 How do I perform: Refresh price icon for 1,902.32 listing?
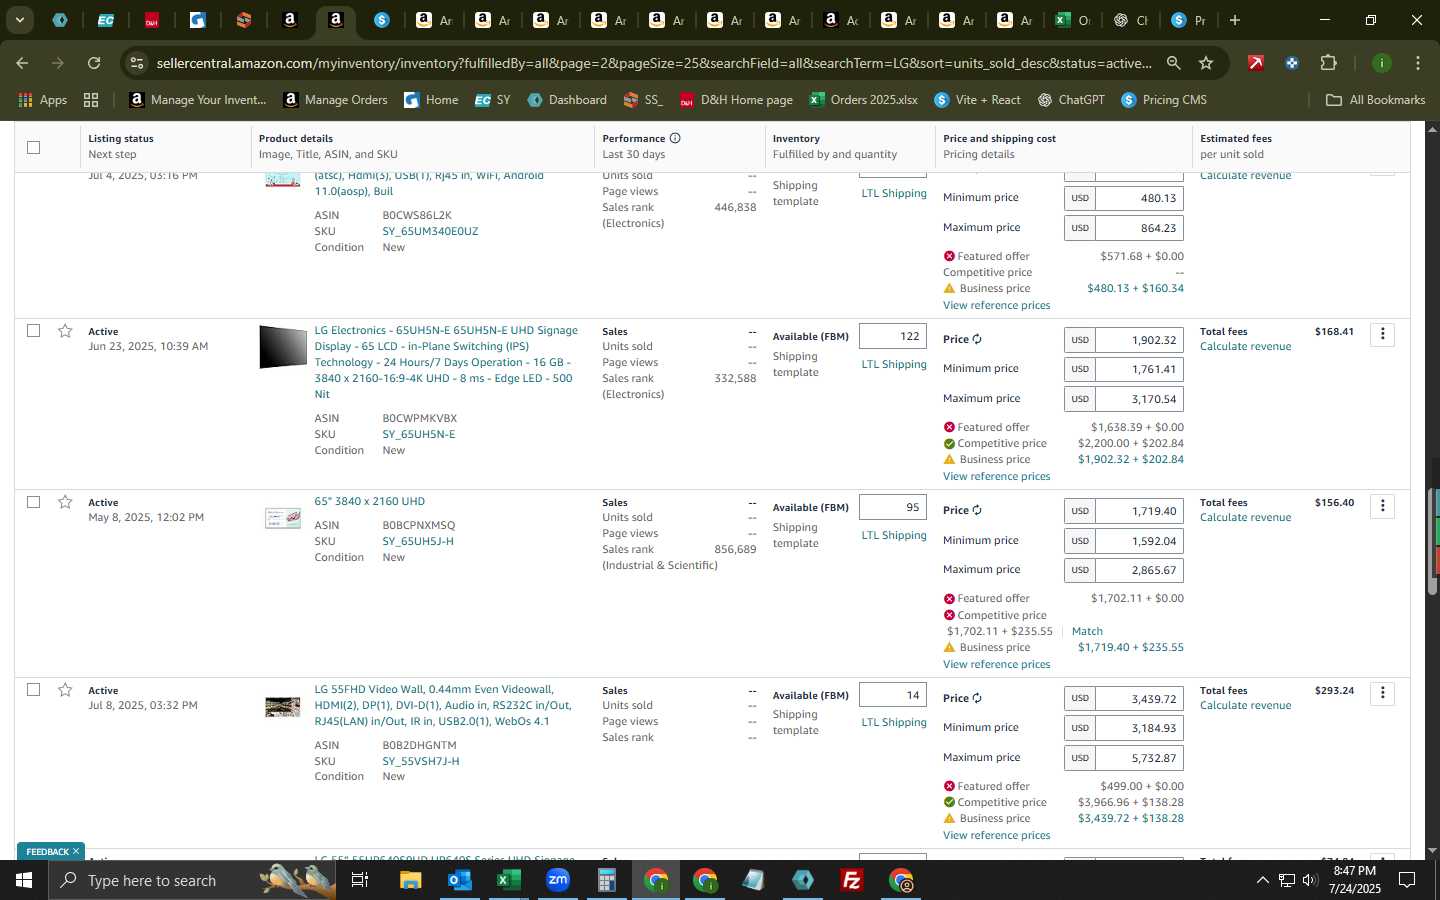coord(977,339)
